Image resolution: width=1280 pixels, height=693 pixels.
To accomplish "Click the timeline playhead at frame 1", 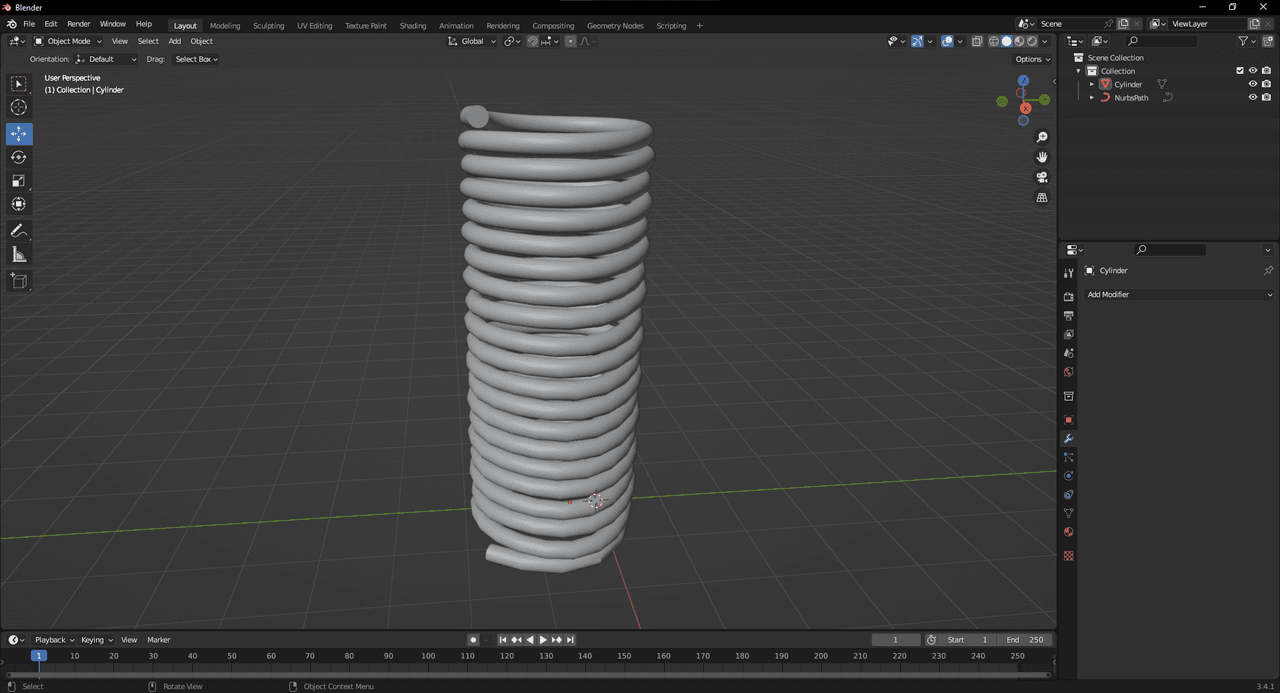I will (x=39, y=656).
